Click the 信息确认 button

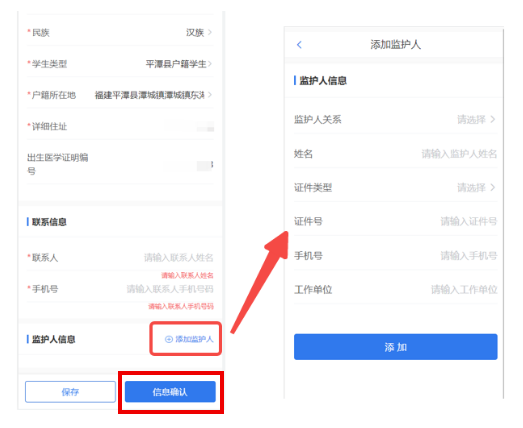[x=170, y=392]
